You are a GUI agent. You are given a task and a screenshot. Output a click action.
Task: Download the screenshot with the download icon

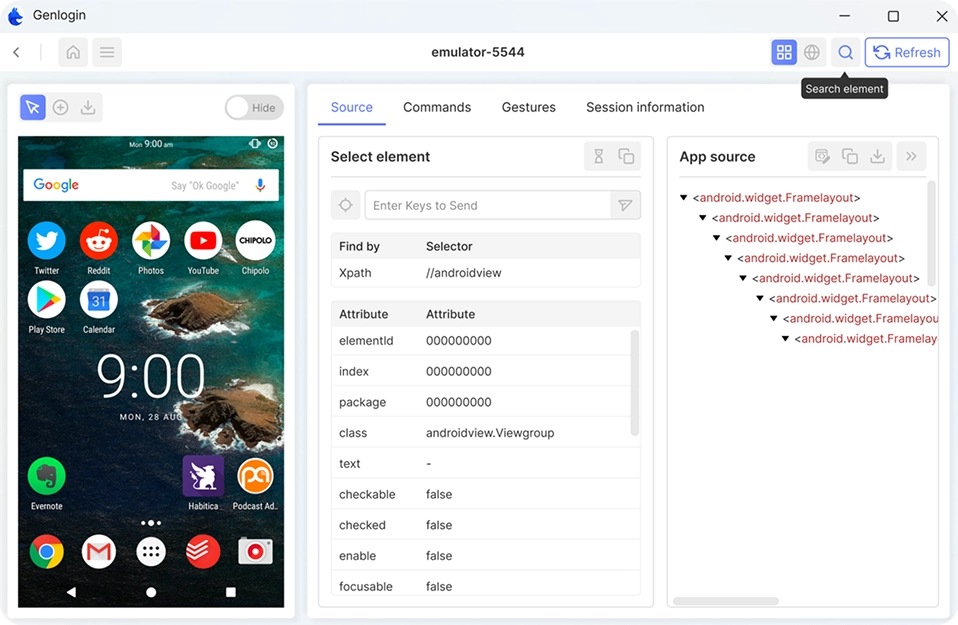pos(88,108)
